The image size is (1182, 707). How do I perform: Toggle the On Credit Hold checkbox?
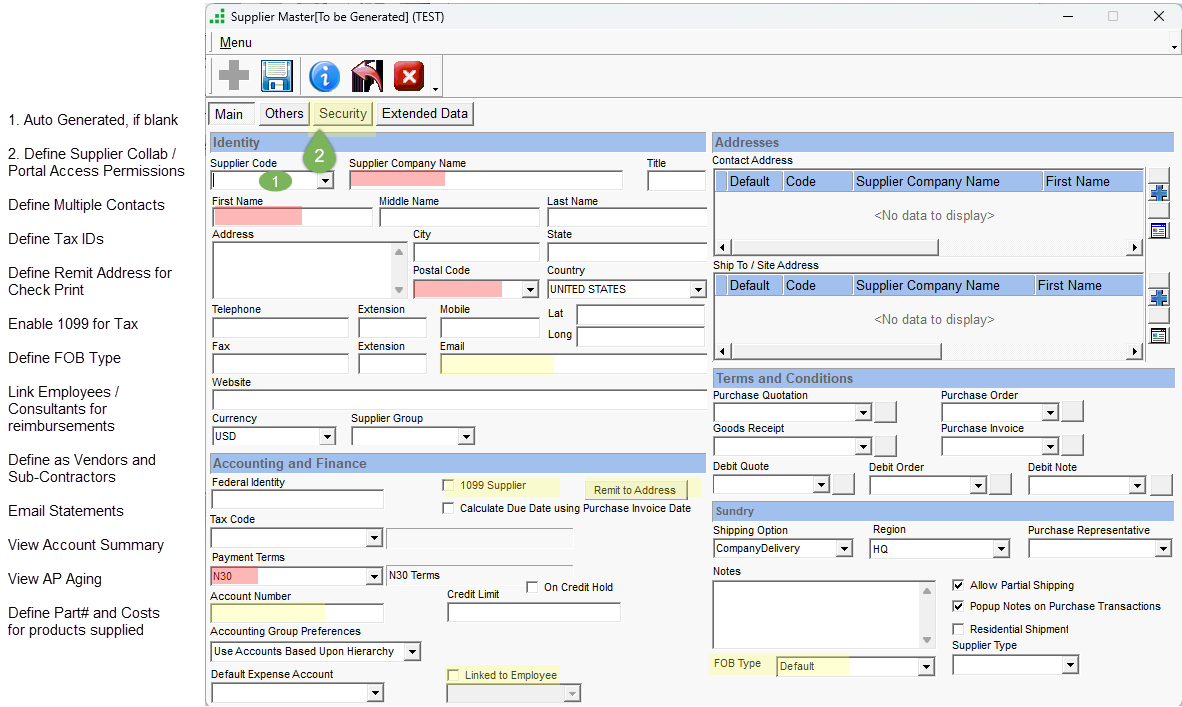533,587
